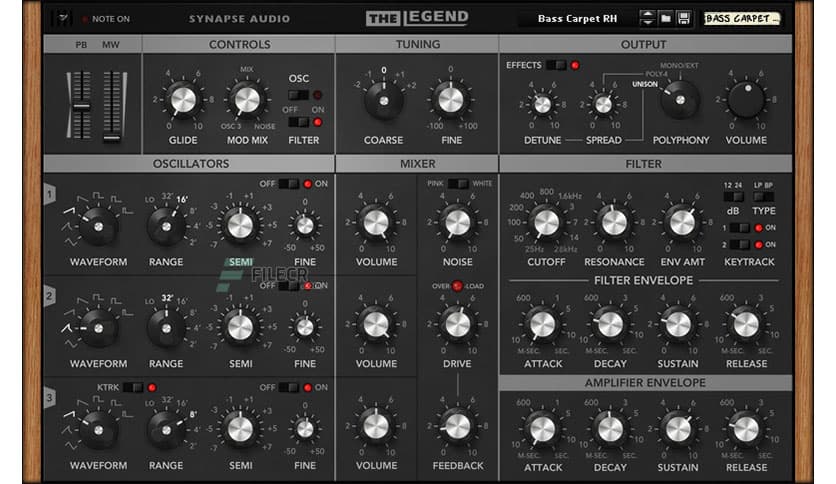This screenshot has height=484, width=836.
Task: Click mixer oscillator 3 VOLUME knob
Action: click(376, 426)
